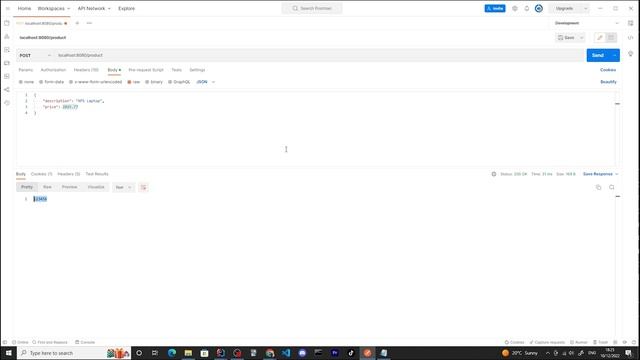Screen dimensions: 640x360
Task: Open the History sidebar icon
Action: (x=7, y=103)
